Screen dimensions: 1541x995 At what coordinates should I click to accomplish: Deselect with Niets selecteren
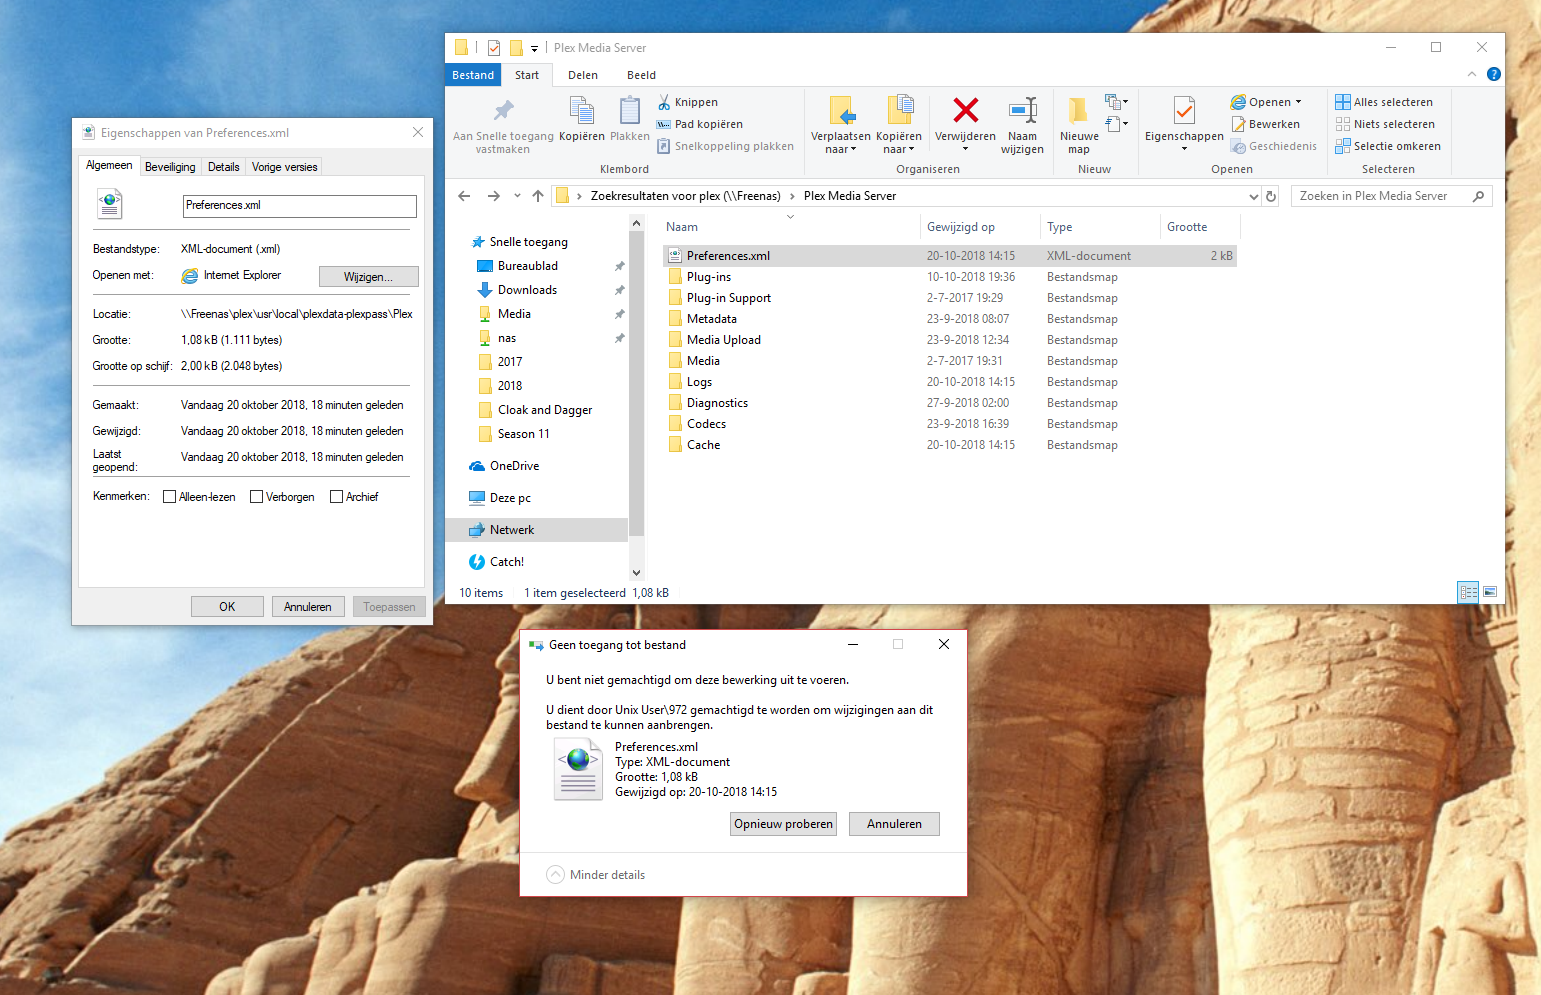[1385, 124]
